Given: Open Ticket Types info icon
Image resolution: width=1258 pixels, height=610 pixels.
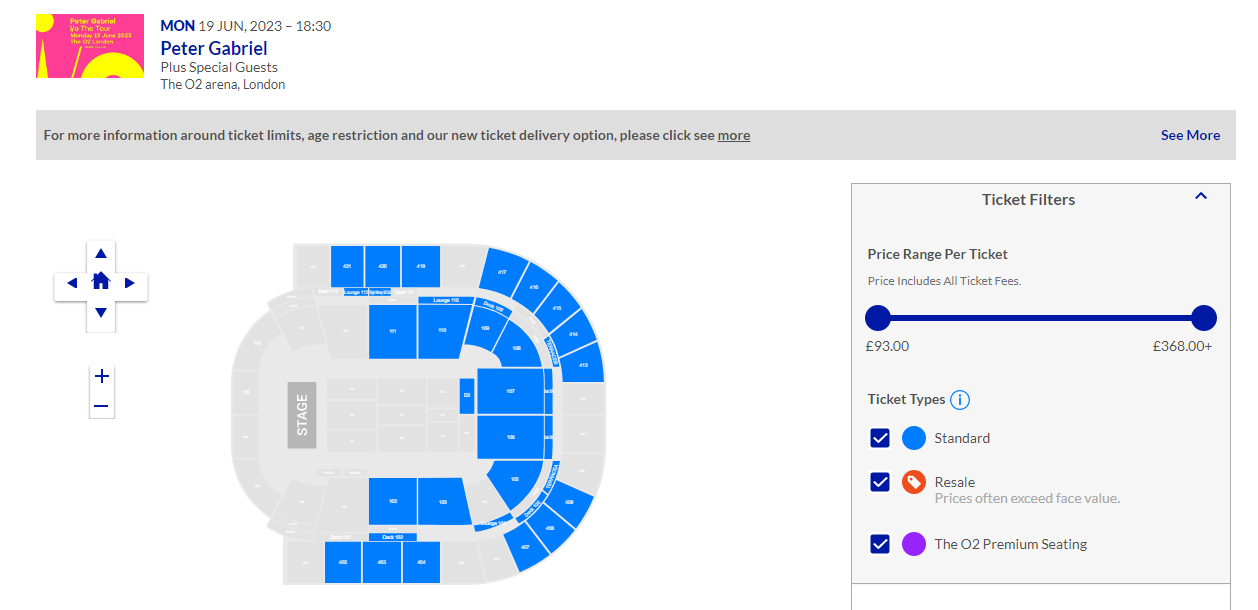Looking at the screenshot, I should point(960,400).
